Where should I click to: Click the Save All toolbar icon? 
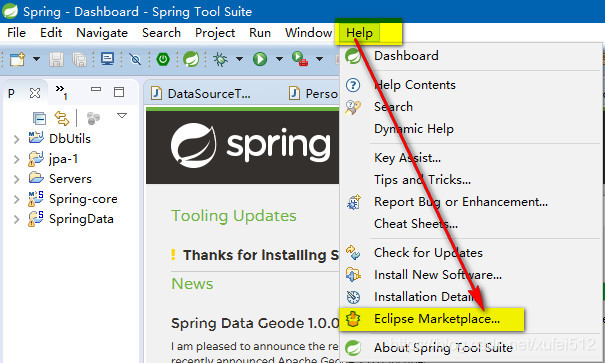click(x=79, y=59)
